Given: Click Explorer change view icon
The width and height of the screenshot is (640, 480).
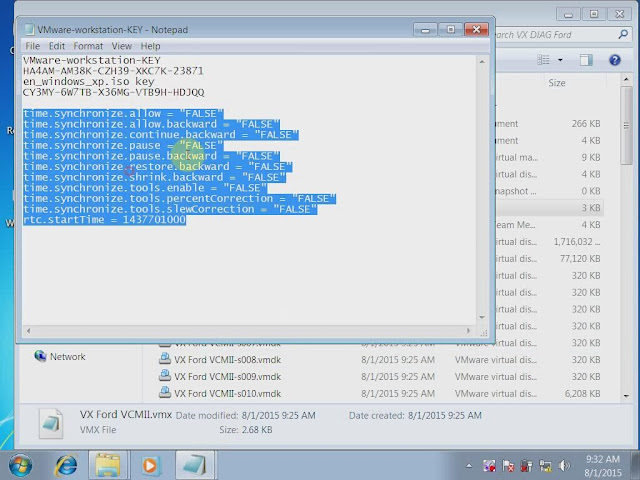Looking at the screenshot, I should tap(544, 60).
